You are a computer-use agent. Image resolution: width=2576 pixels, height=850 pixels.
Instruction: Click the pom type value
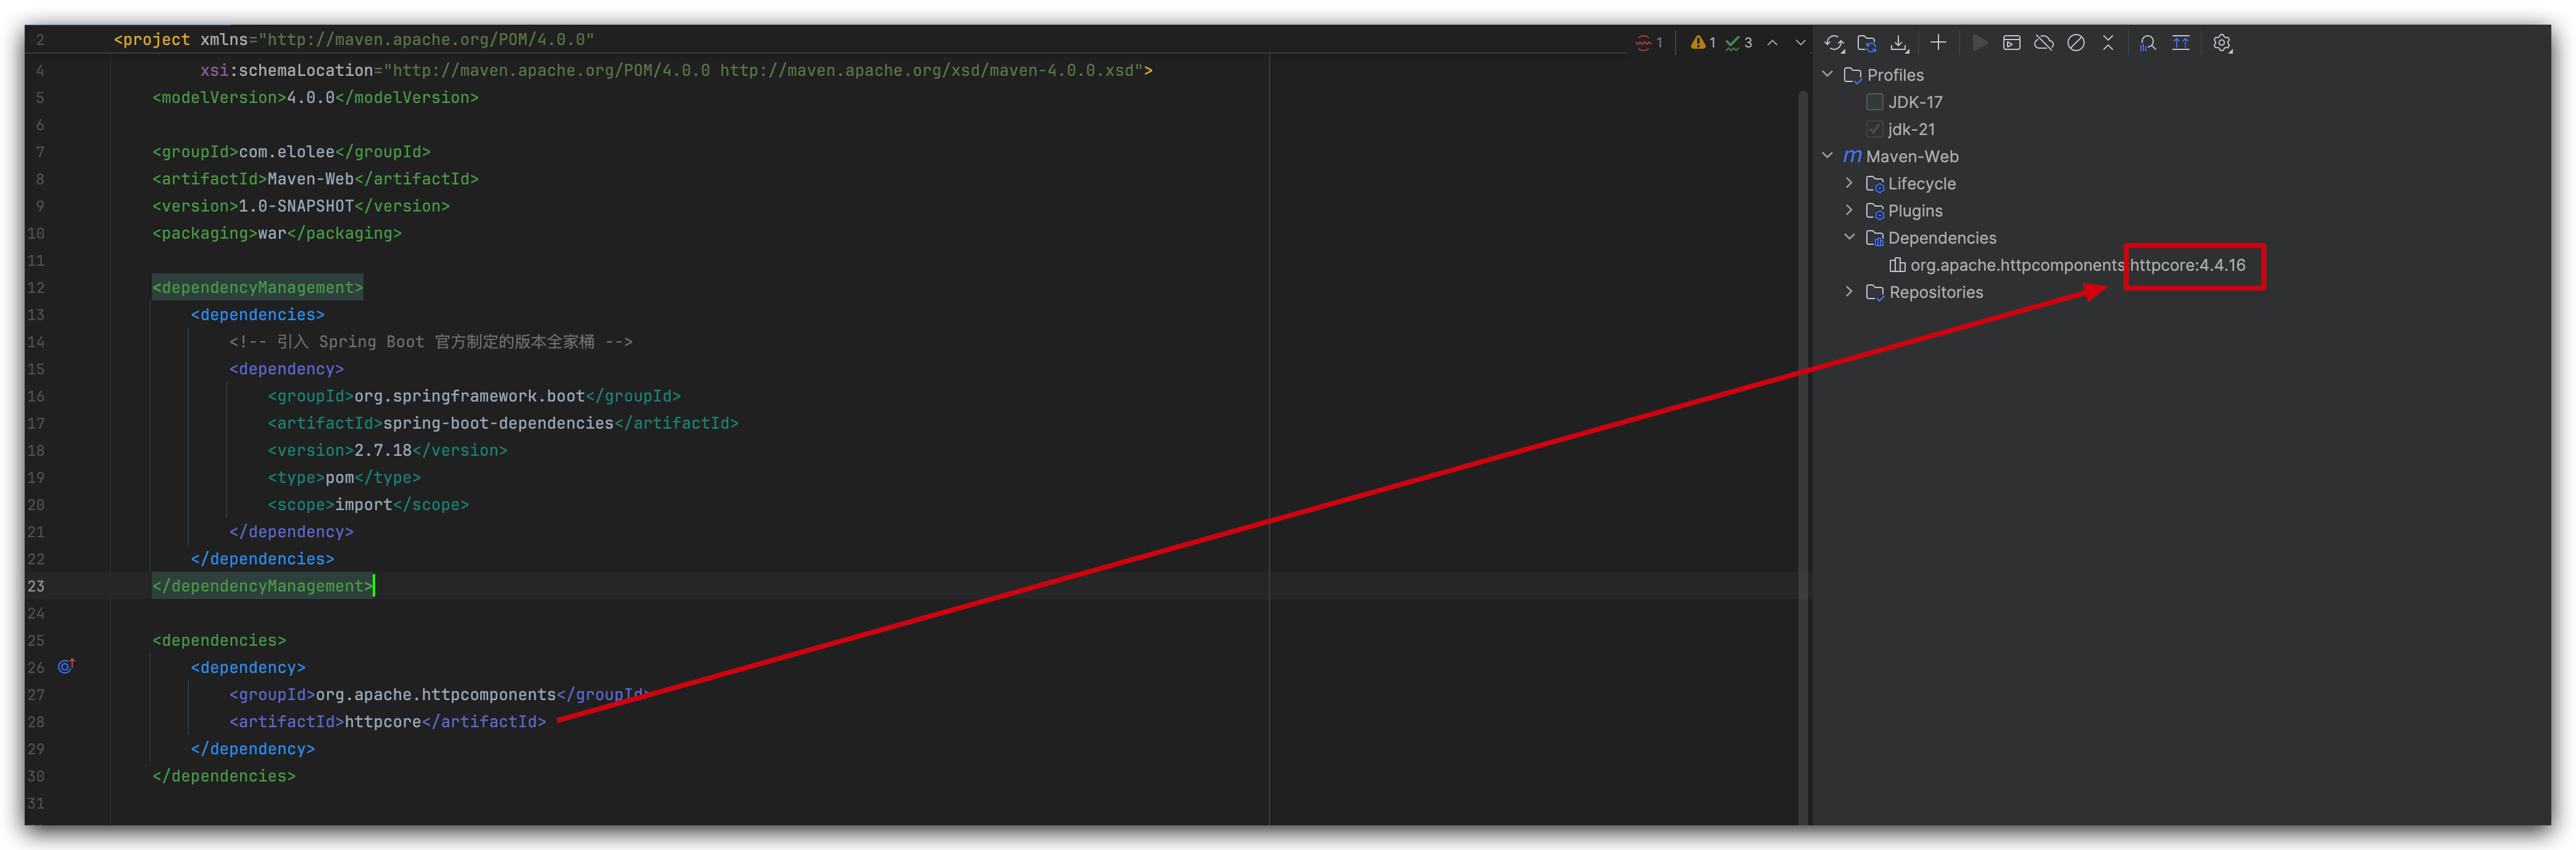340,478
